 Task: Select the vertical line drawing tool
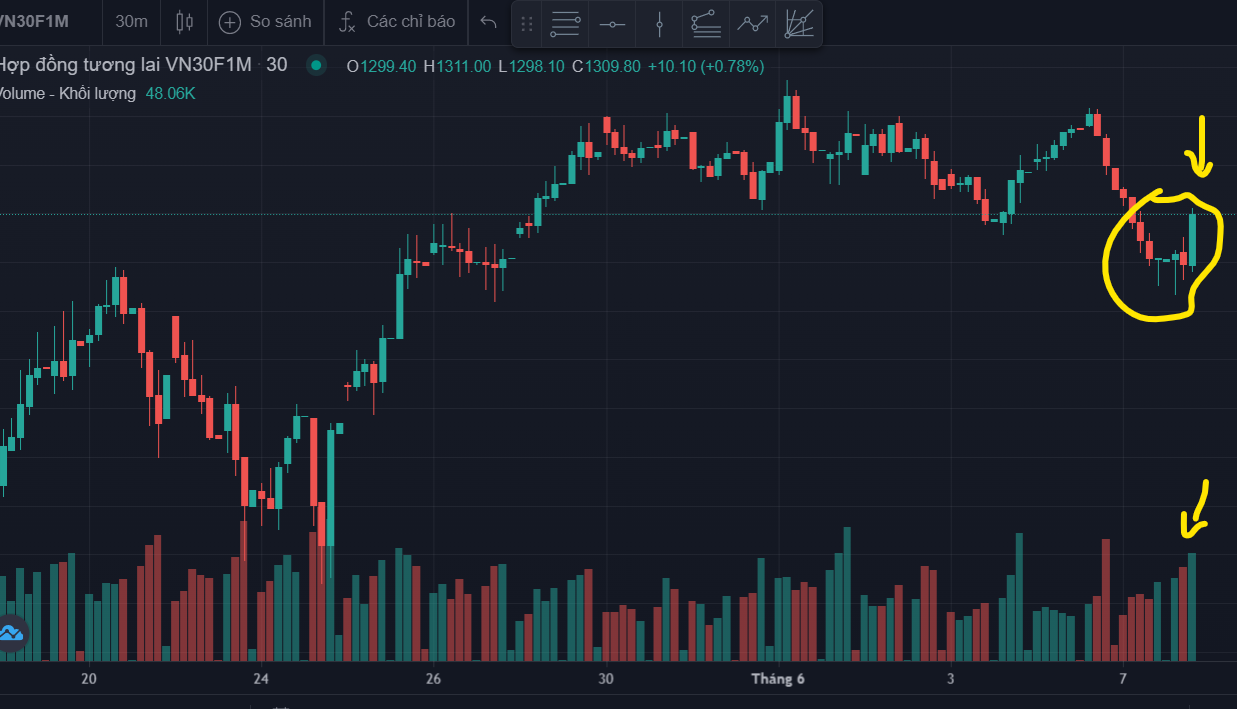pyautogui.click(x=659, y=24)
